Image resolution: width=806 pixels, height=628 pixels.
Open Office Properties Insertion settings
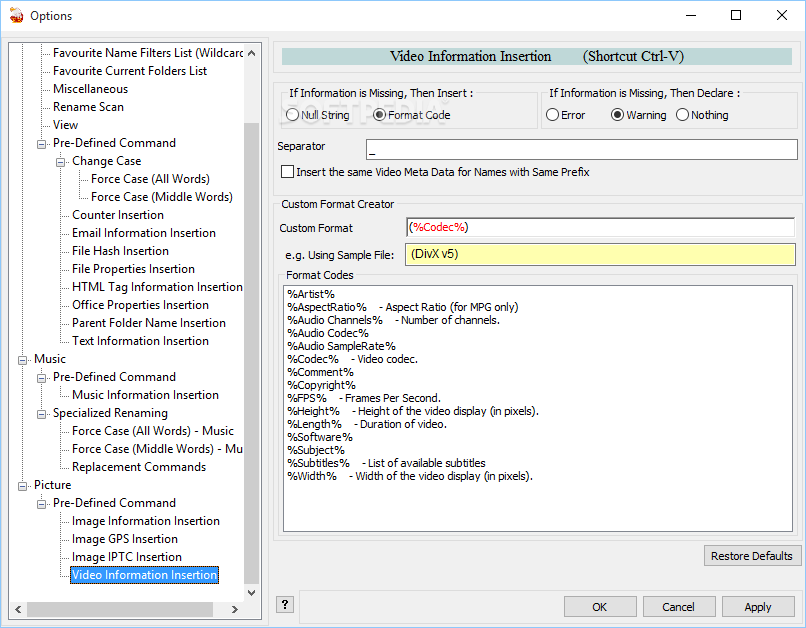140,305
